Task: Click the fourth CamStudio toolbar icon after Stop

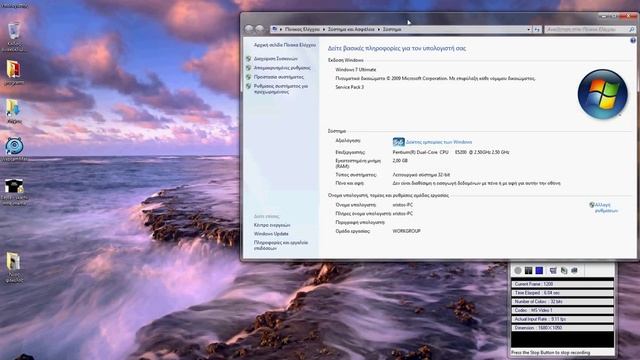Action: pos(553,270)
